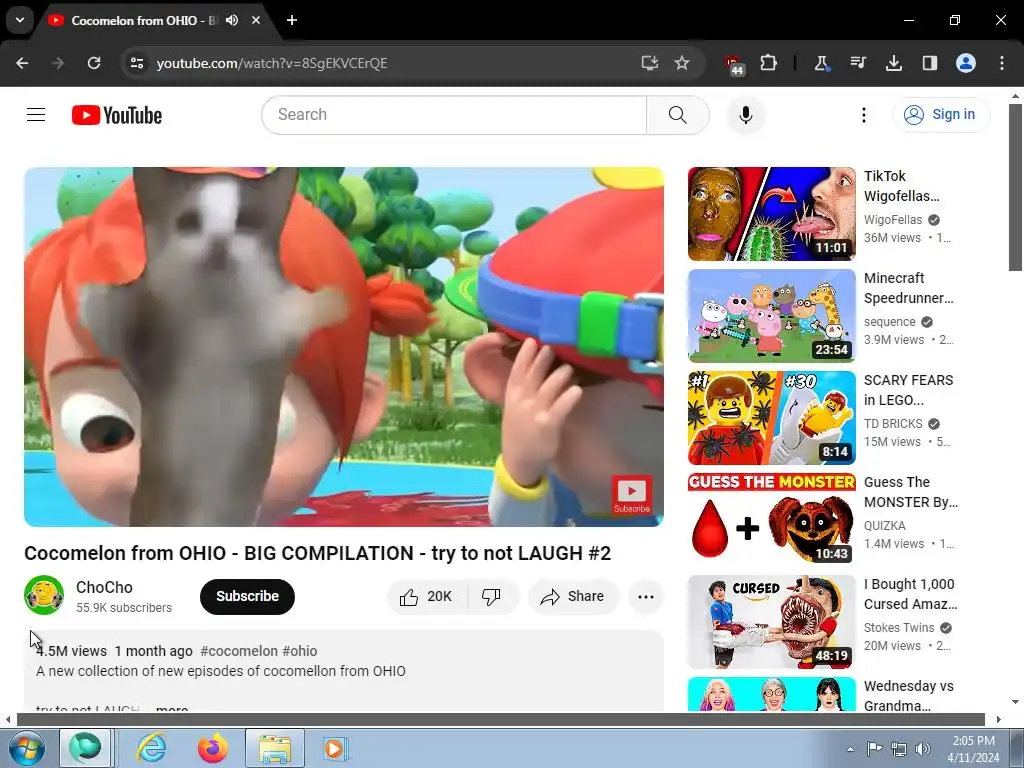Viewport: 1024px width, 768px height.
Task: Open SCARY FEARS in LEGO thumbnail
Action: point(771,417)
